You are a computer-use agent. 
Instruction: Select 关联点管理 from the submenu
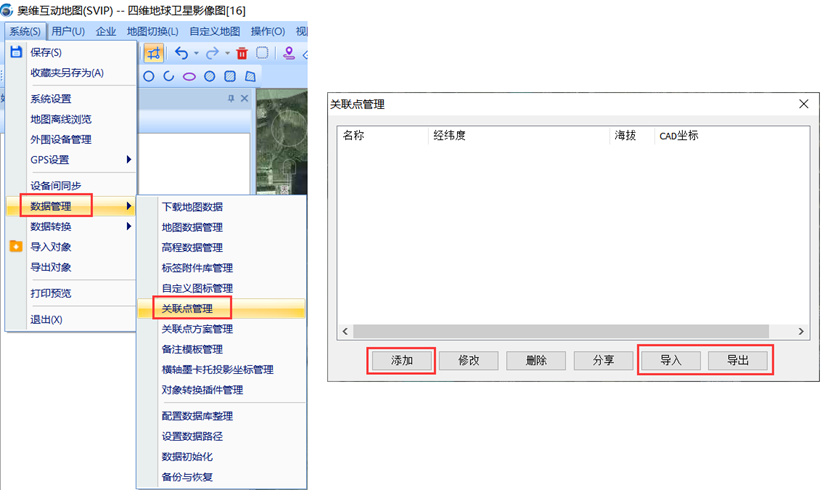(x=187, y=309)
